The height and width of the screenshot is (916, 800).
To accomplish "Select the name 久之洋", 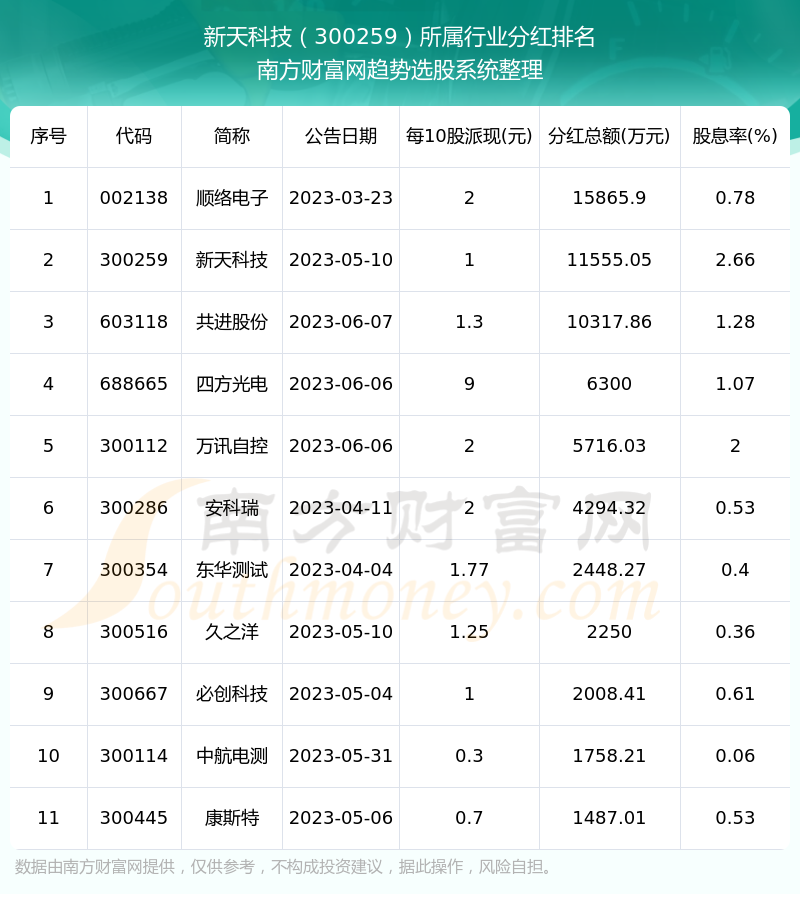I will (x=231, y=632).
